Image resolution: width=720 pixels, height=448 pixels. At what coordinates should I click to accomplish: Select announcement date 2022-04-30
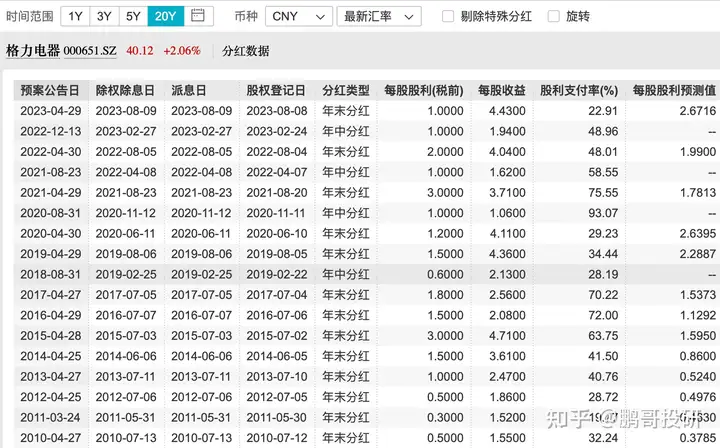click(x=51, y=152)
